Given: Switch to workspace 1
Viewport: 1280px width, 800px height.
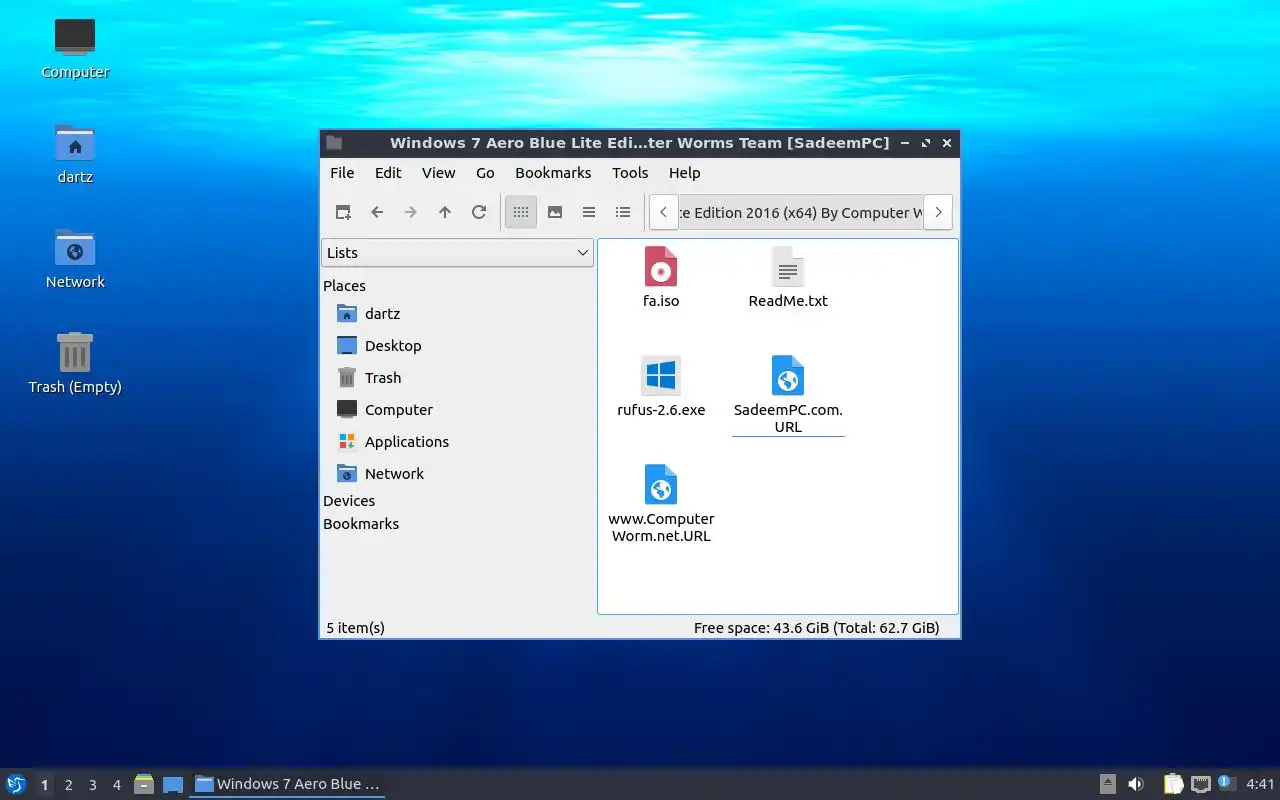Looking at the screenshot, I should point(44,785).
